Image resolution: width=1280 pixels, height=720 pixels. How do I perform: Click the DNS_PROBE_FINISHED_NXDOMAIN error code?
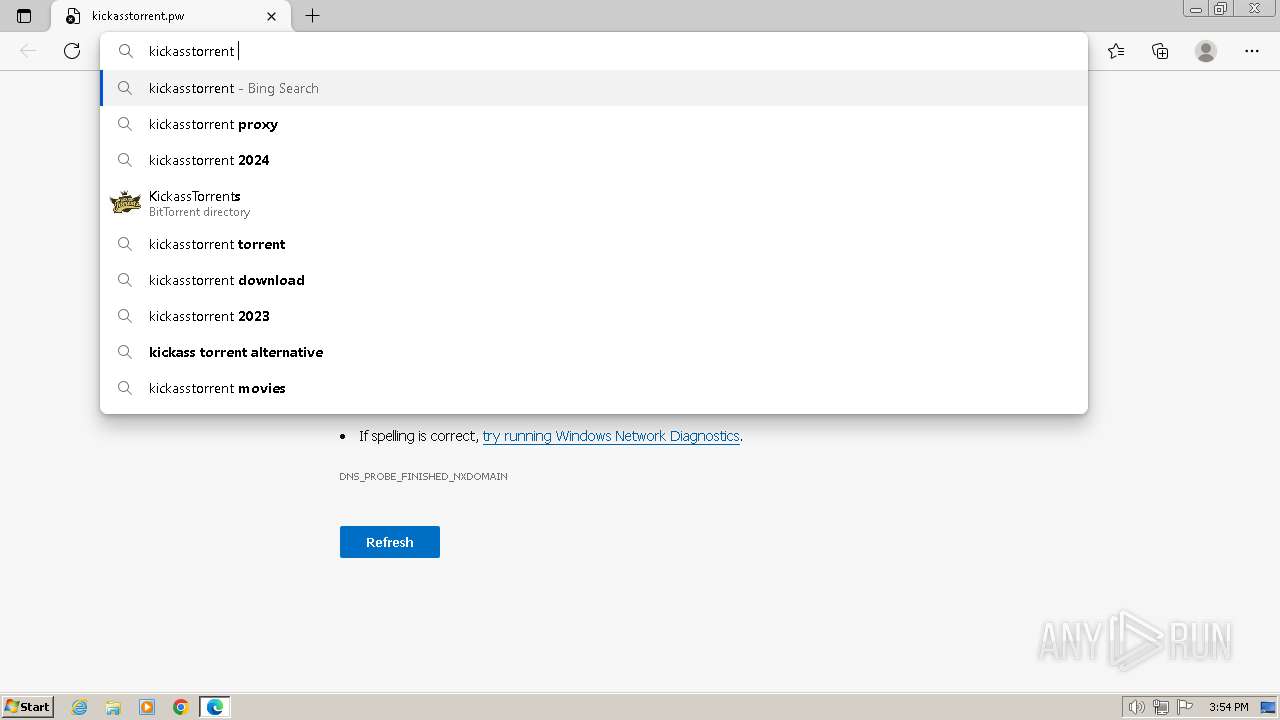click(x=423, y=476)
